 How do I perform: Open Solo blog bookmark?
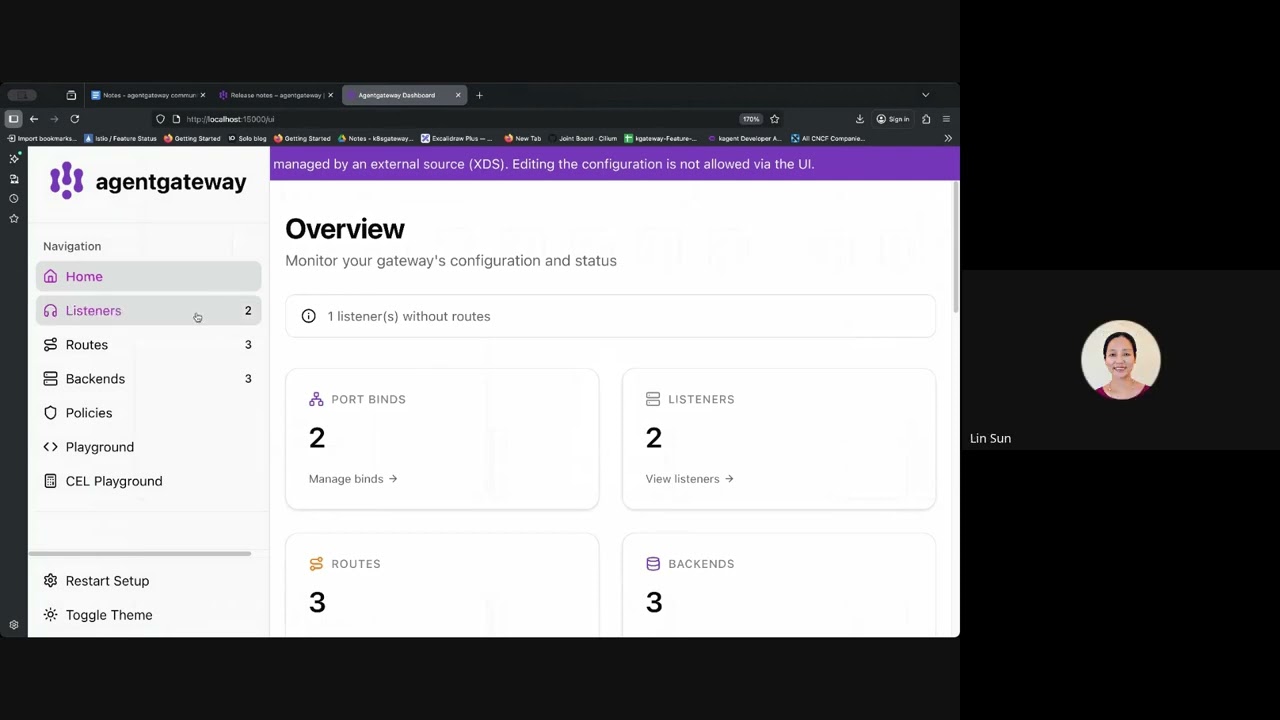point(247,138)
